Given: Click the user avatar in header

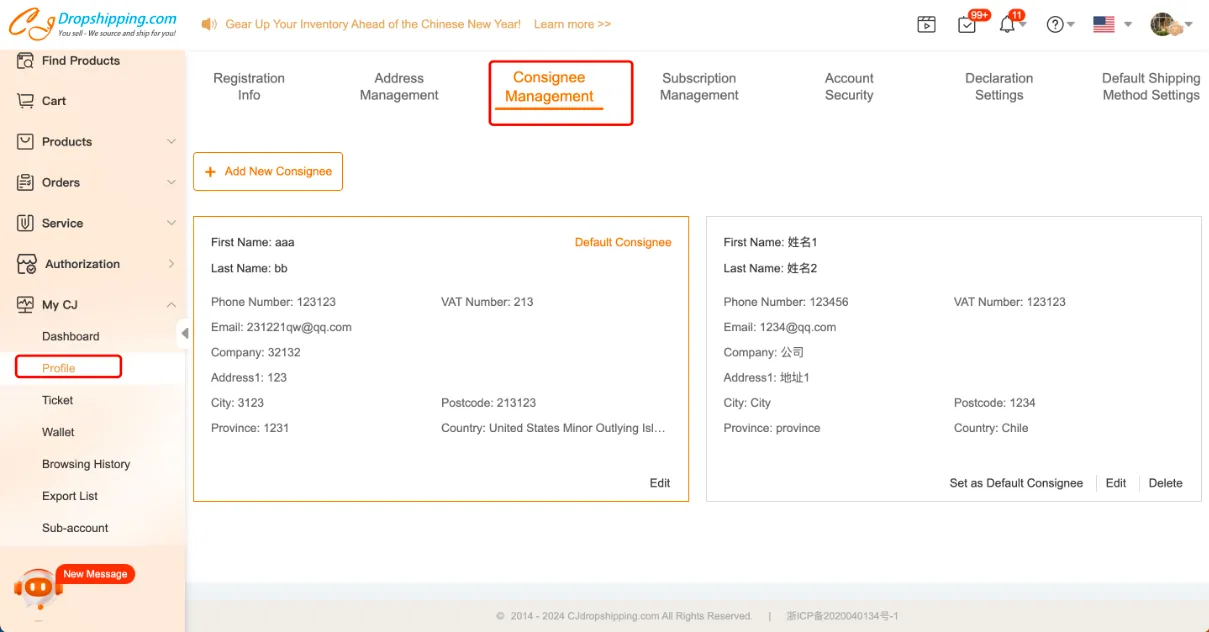Looking at the screenshot, I should click(1165, 25).
